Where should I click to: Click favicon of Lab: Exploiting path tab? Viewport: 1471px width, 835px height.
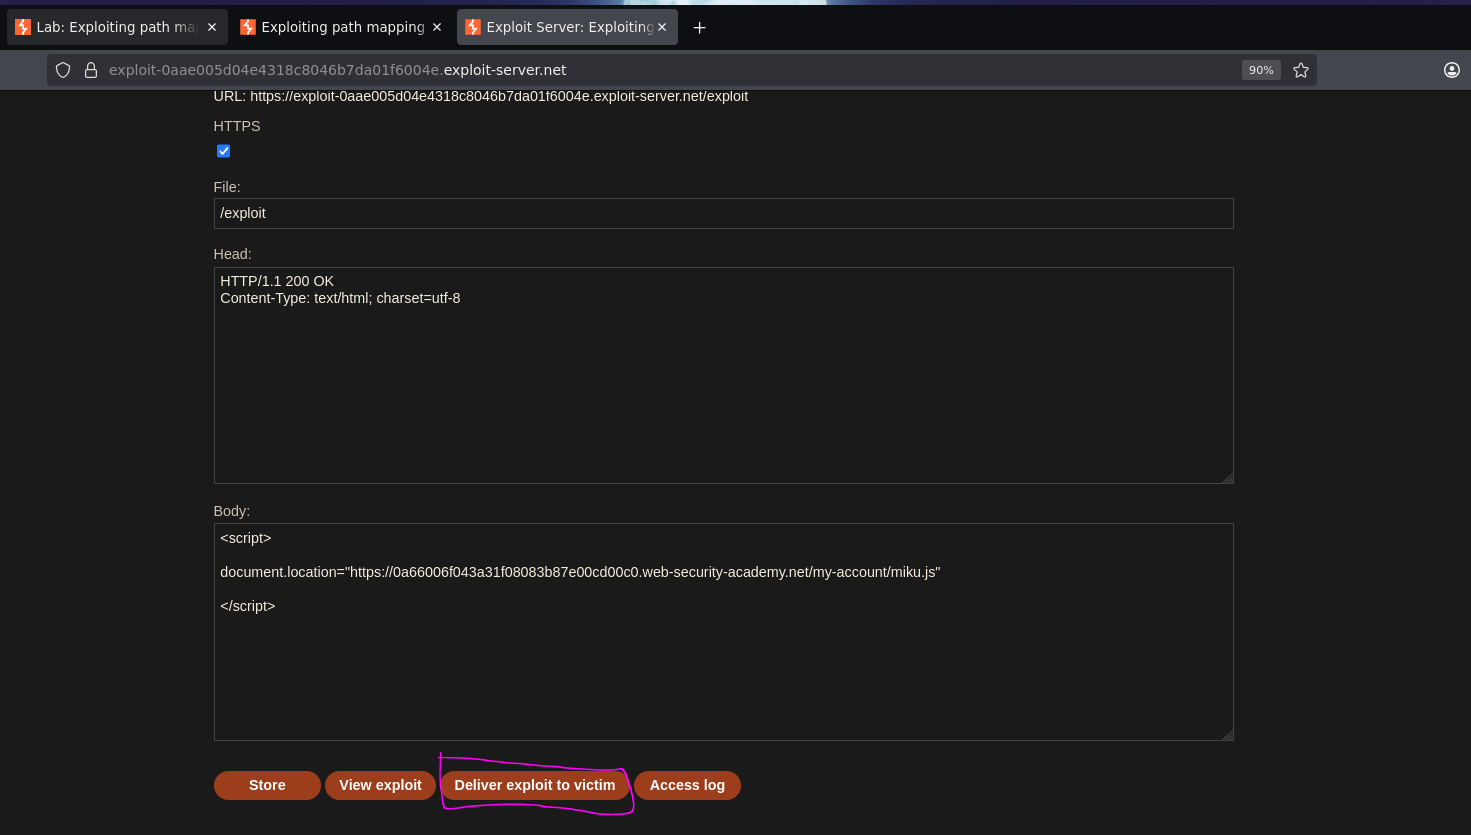(x=23, y=27)
